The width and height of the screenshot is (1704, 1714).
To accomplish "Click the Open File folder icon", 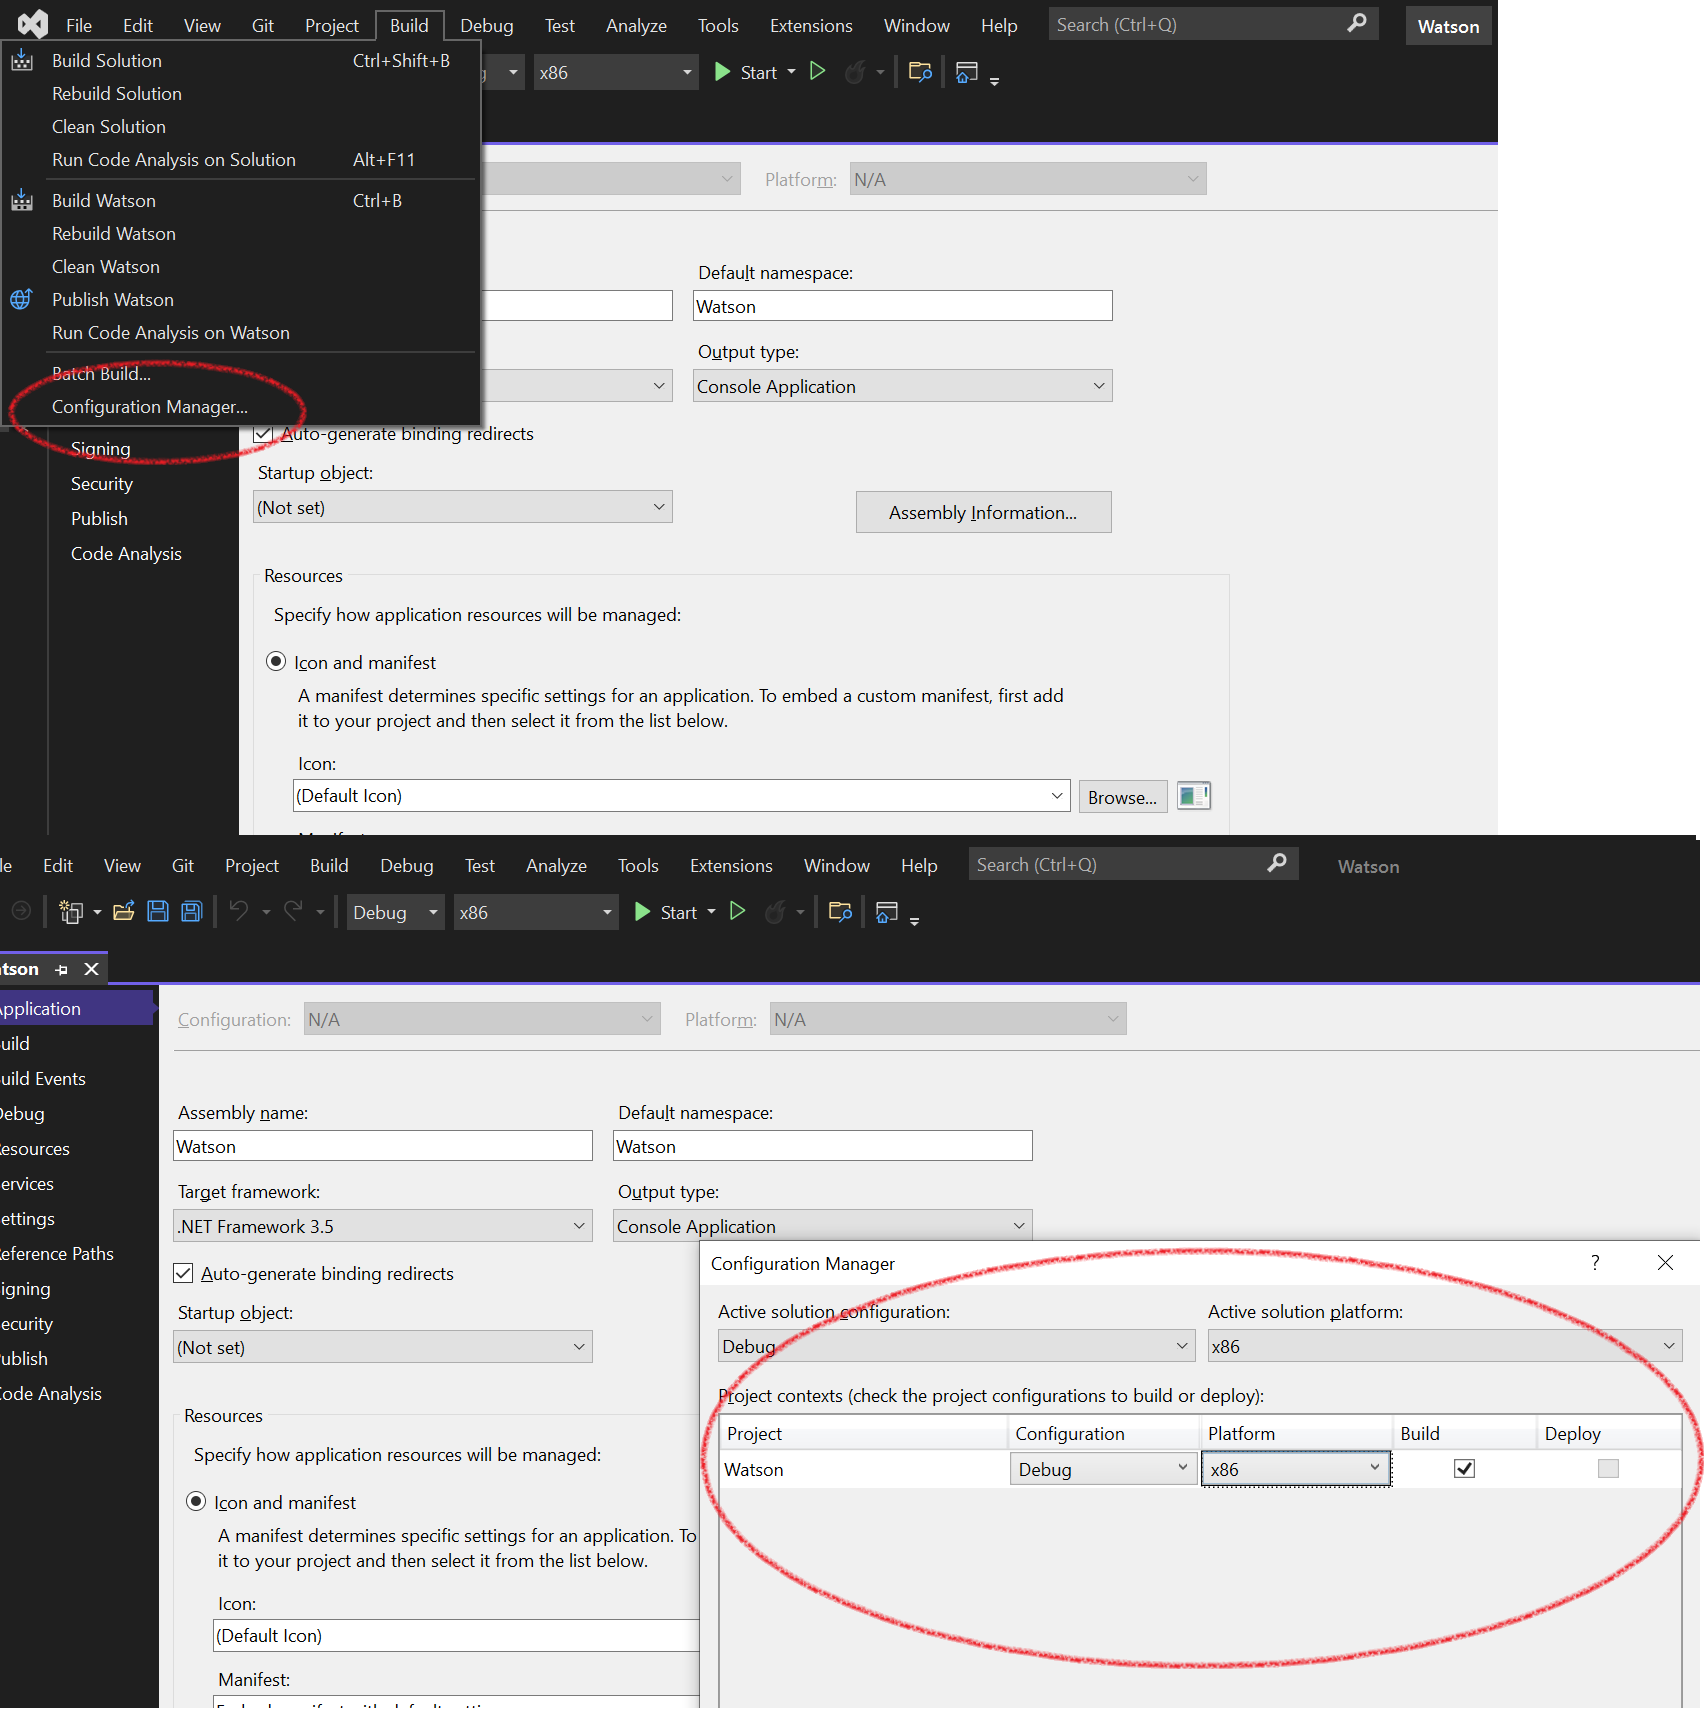I will [x=124, y=912].
